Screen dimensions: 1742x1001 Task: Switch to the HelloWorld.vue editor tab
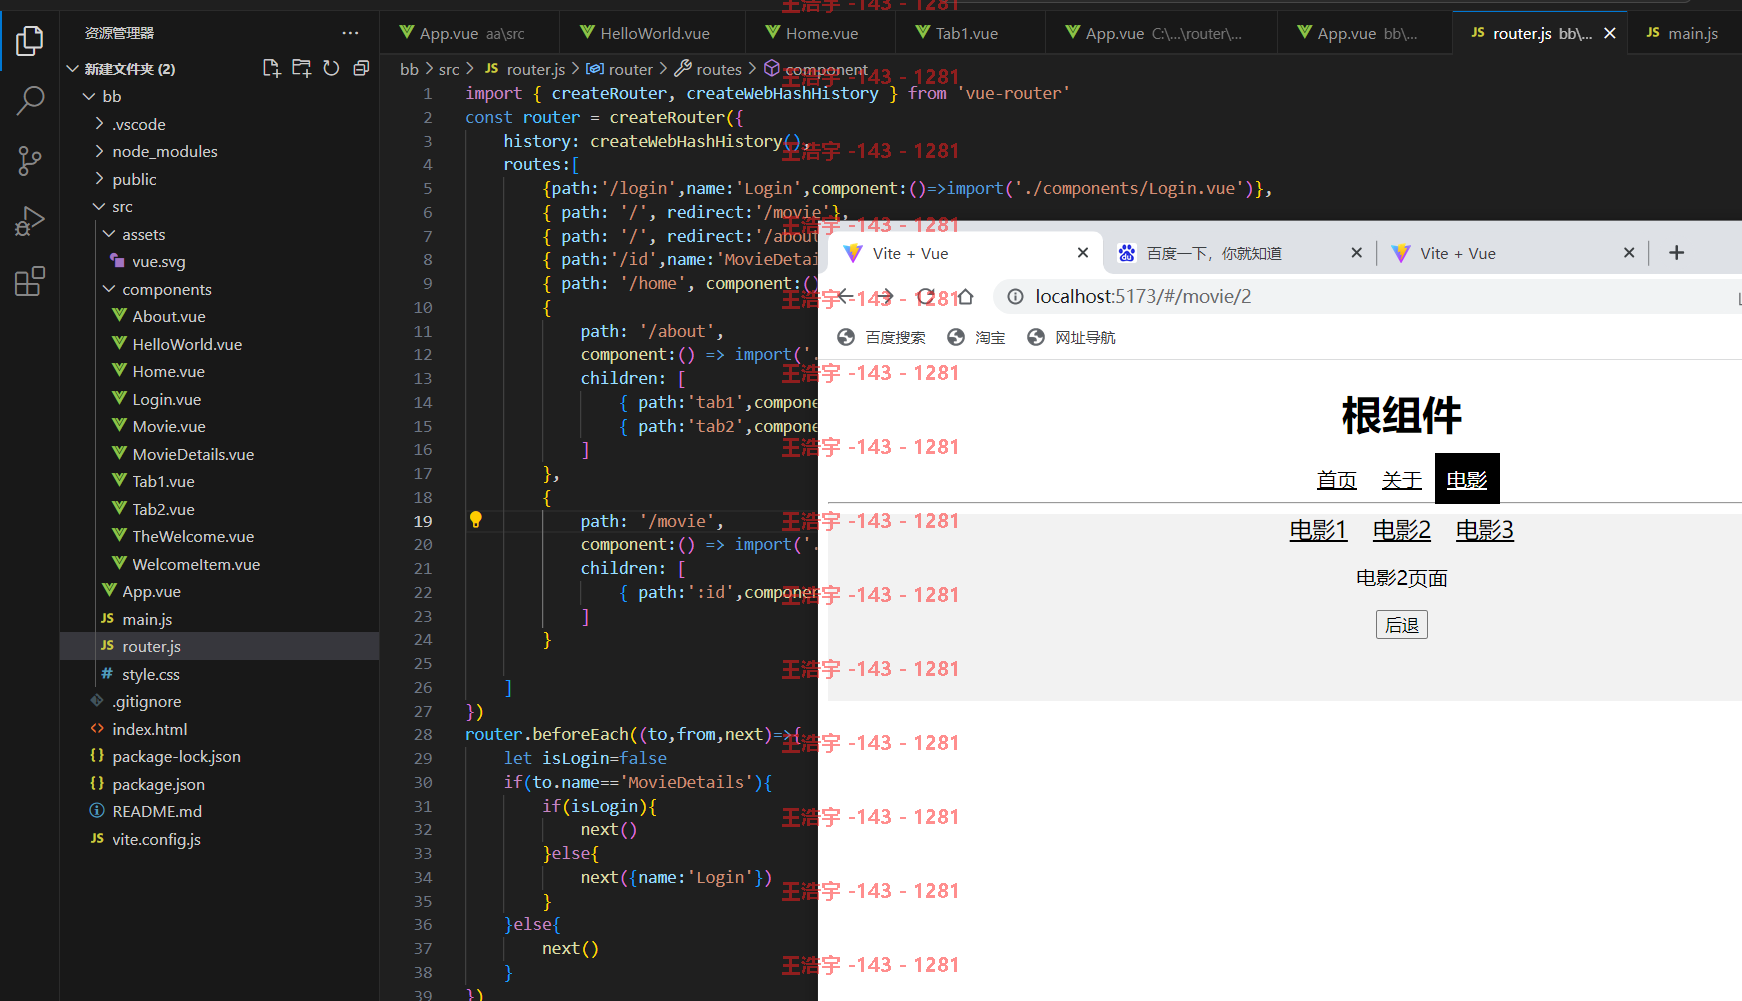point(652,33)
